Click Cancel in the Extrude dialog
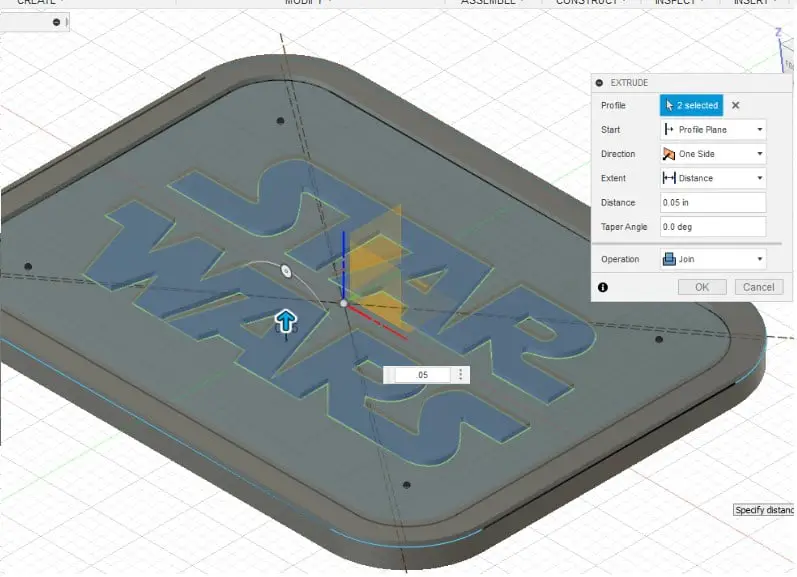 pos(758,287)
